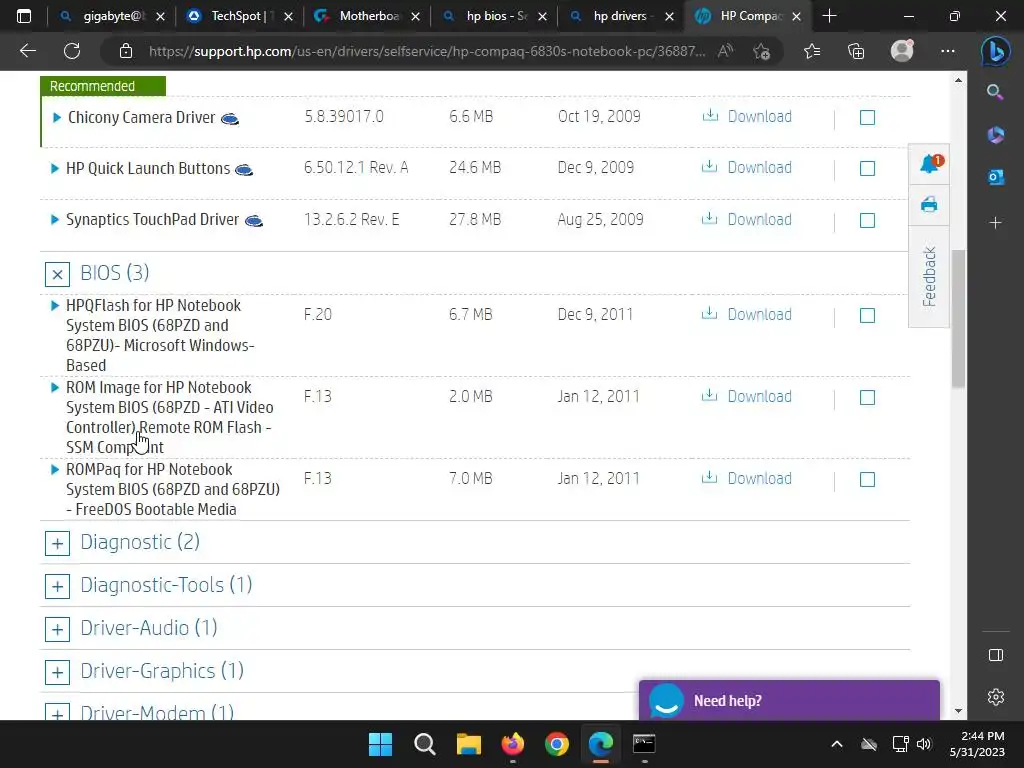This screenshot has height=768, width=1024.
Task: Open the volume control tray icon
Action: pos(923,744)
